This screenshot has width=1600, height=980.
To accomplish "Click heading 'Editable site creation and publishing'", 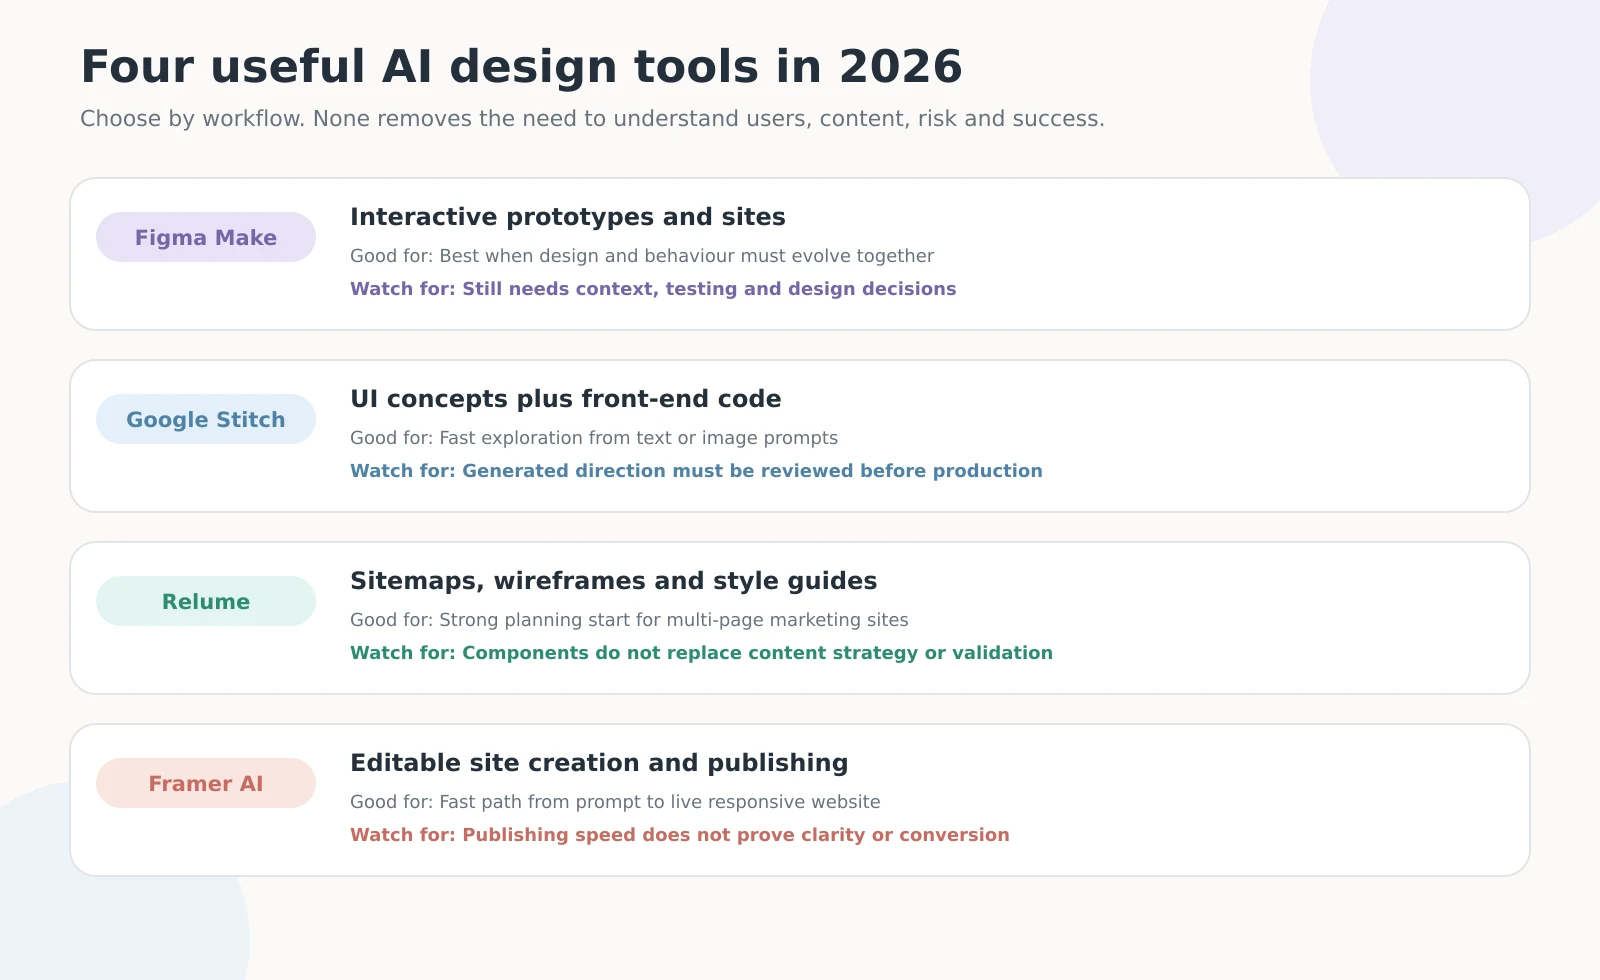I will 599,763.
